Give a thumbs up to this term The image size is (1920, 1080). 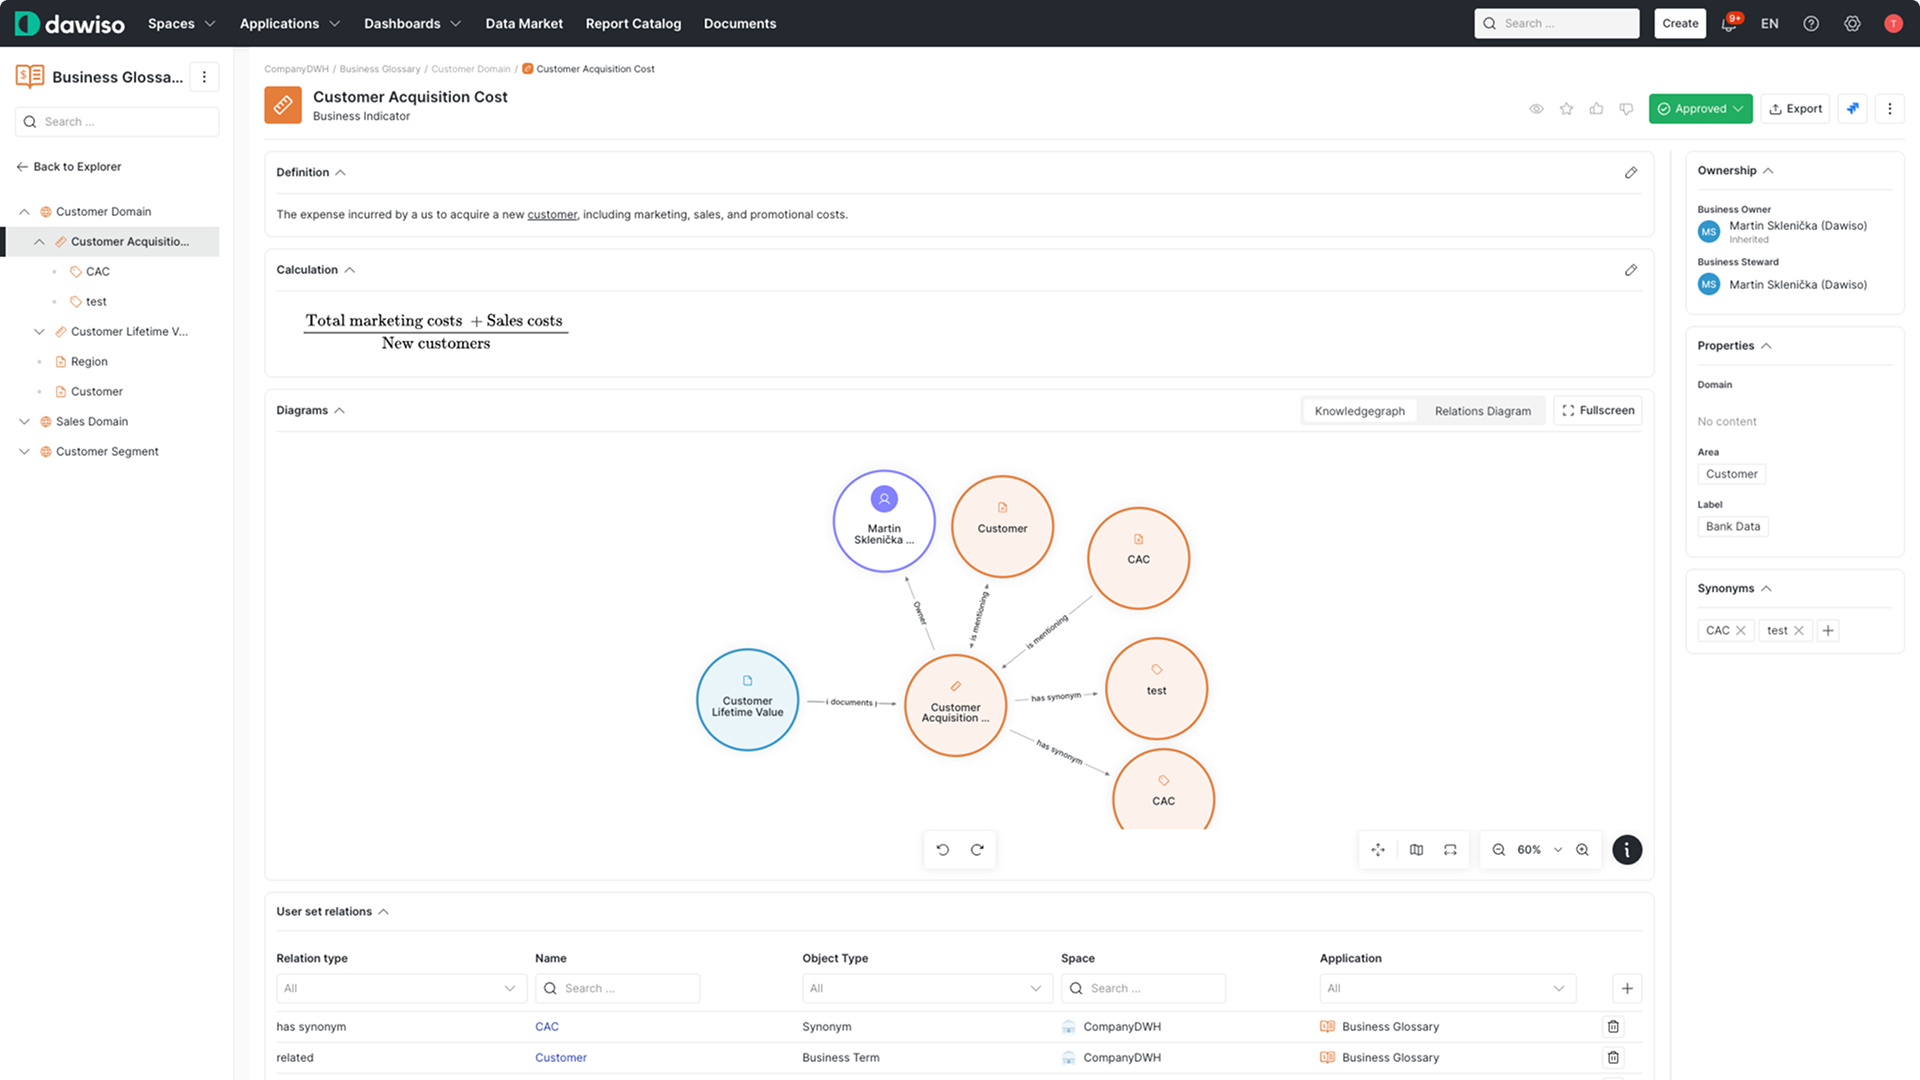[1596, 108]
